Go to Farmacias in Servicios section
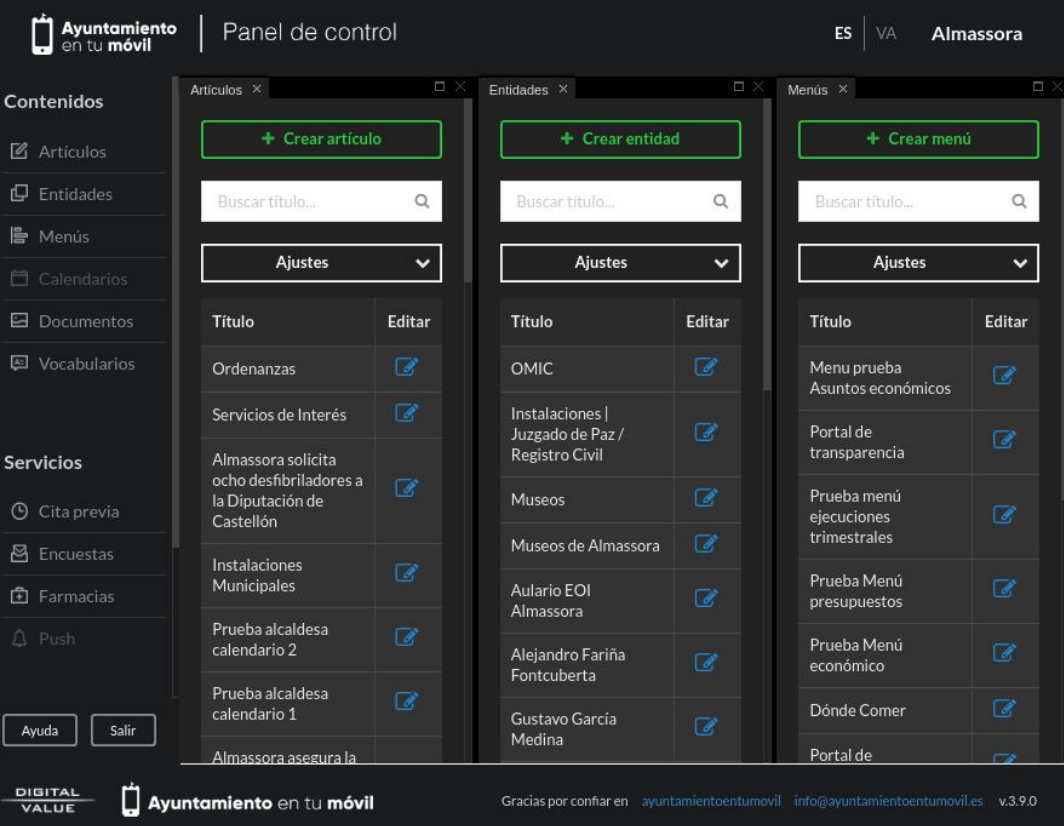1064x826 pixels. [x=76, y=597]
